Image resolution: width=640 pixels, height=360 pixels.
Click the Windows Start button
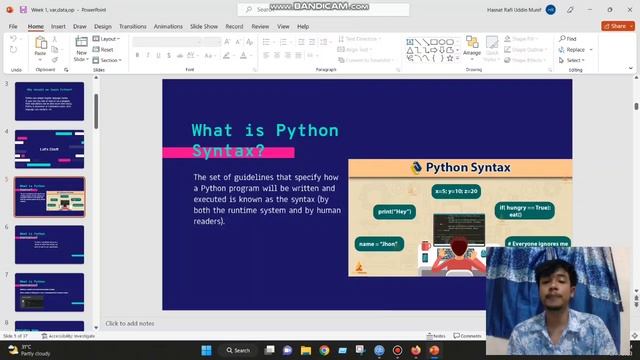(x=207, y=350)
